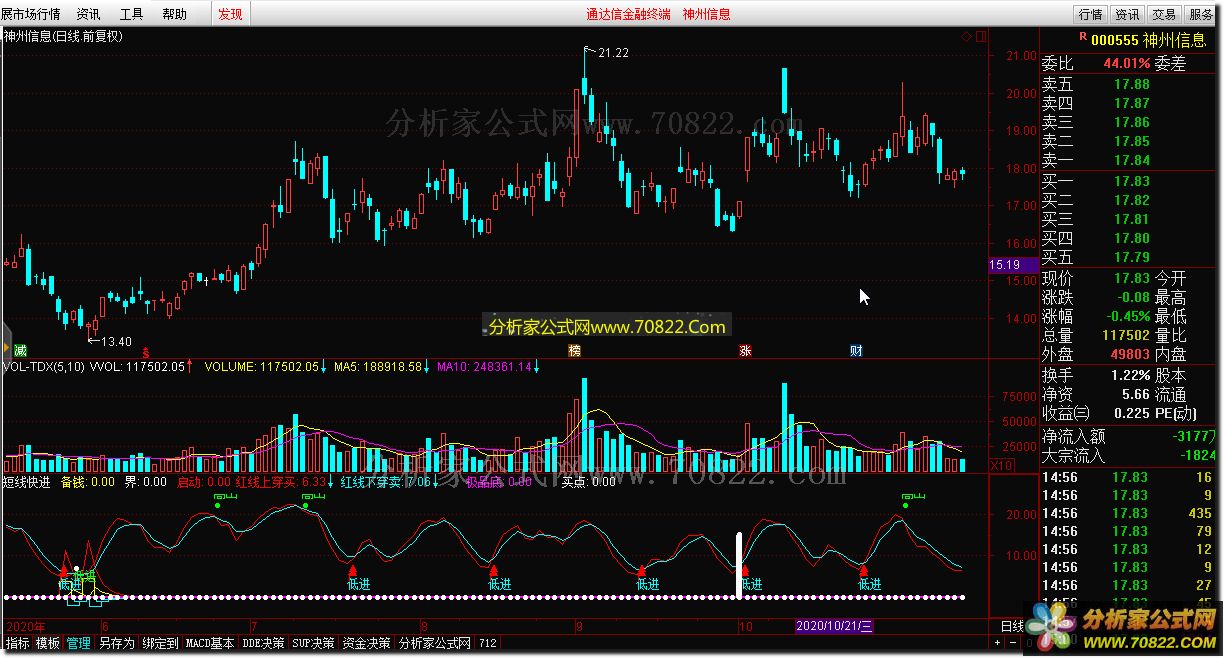Click the 神州信息 title link at top center

coord(707,14)
